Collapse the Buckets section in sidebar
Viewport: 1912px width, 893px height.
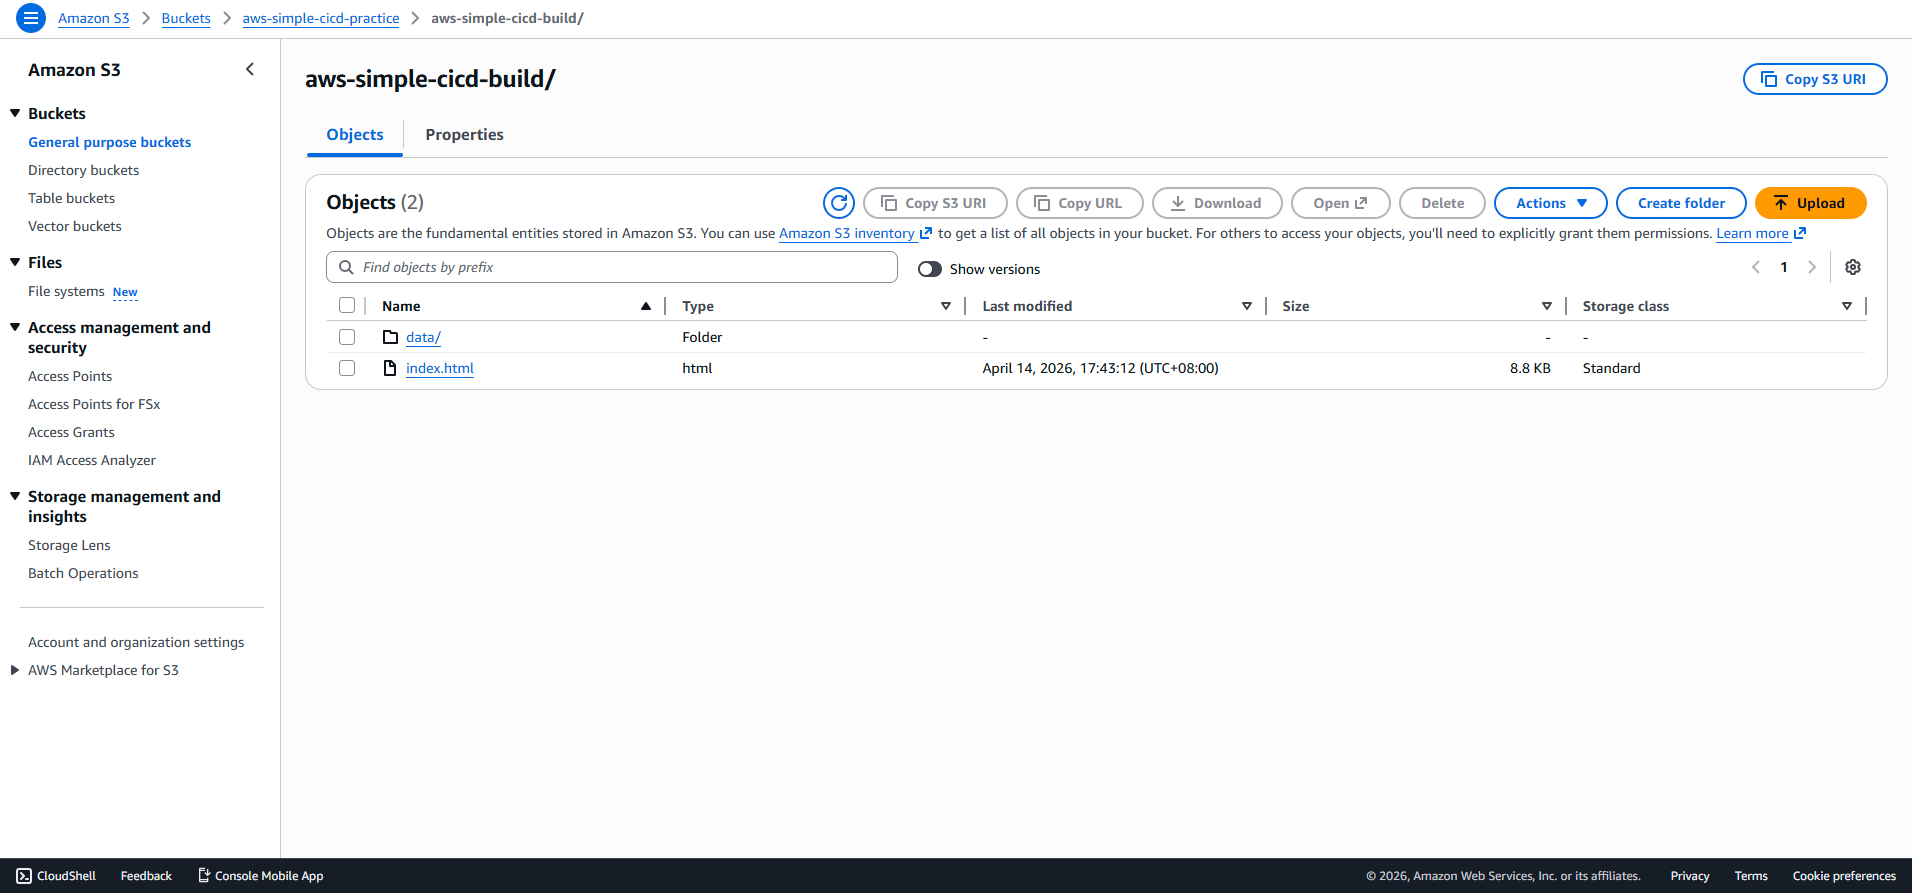[15, 113]
